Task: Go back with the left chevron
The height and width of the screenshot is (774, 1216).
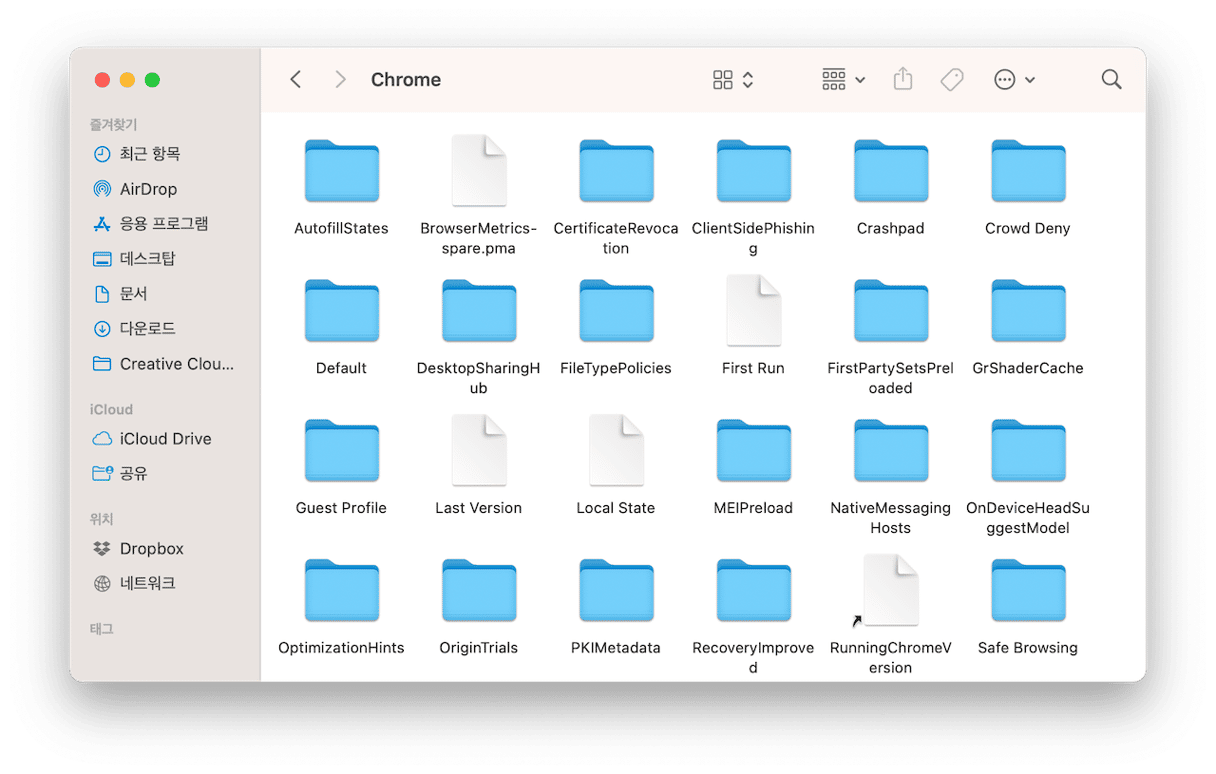Action: [296, 79]
